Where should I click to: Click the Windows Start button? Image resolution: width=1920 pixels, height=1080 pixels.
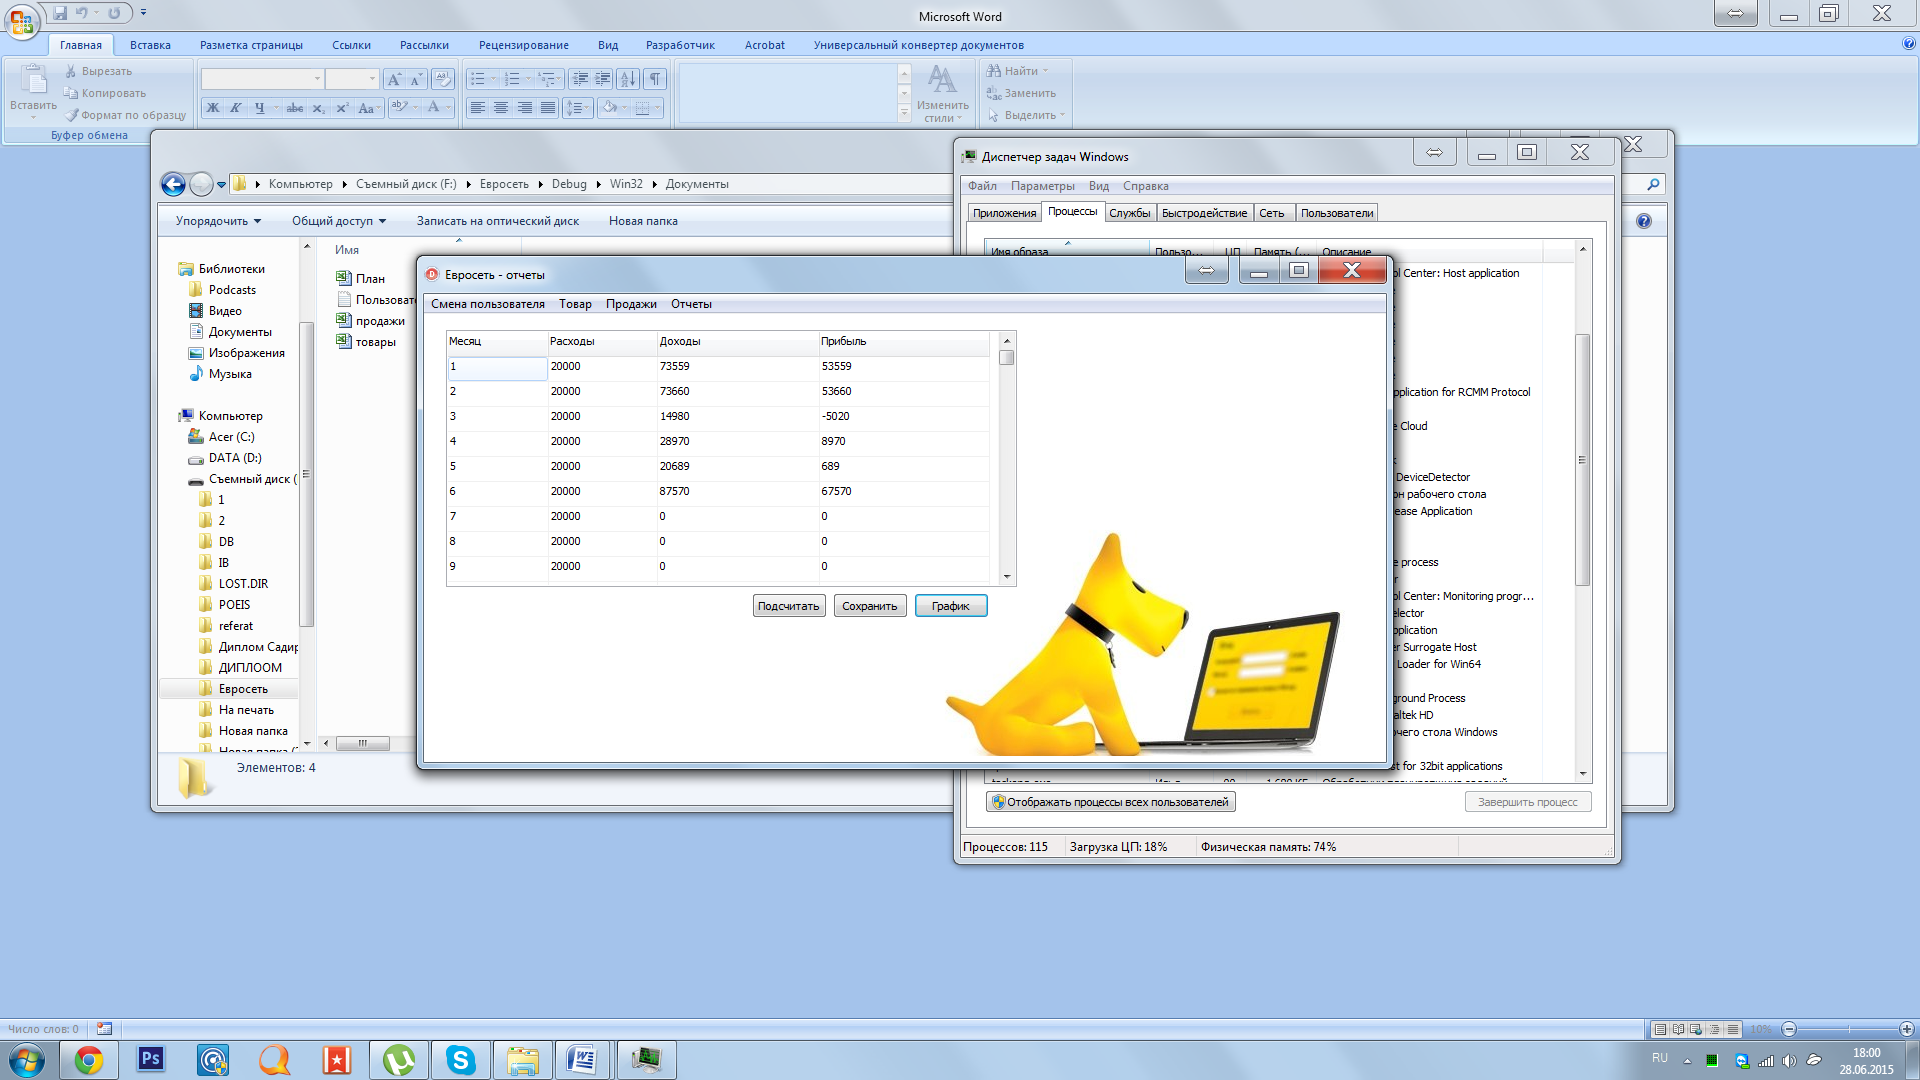[27, 1060]
